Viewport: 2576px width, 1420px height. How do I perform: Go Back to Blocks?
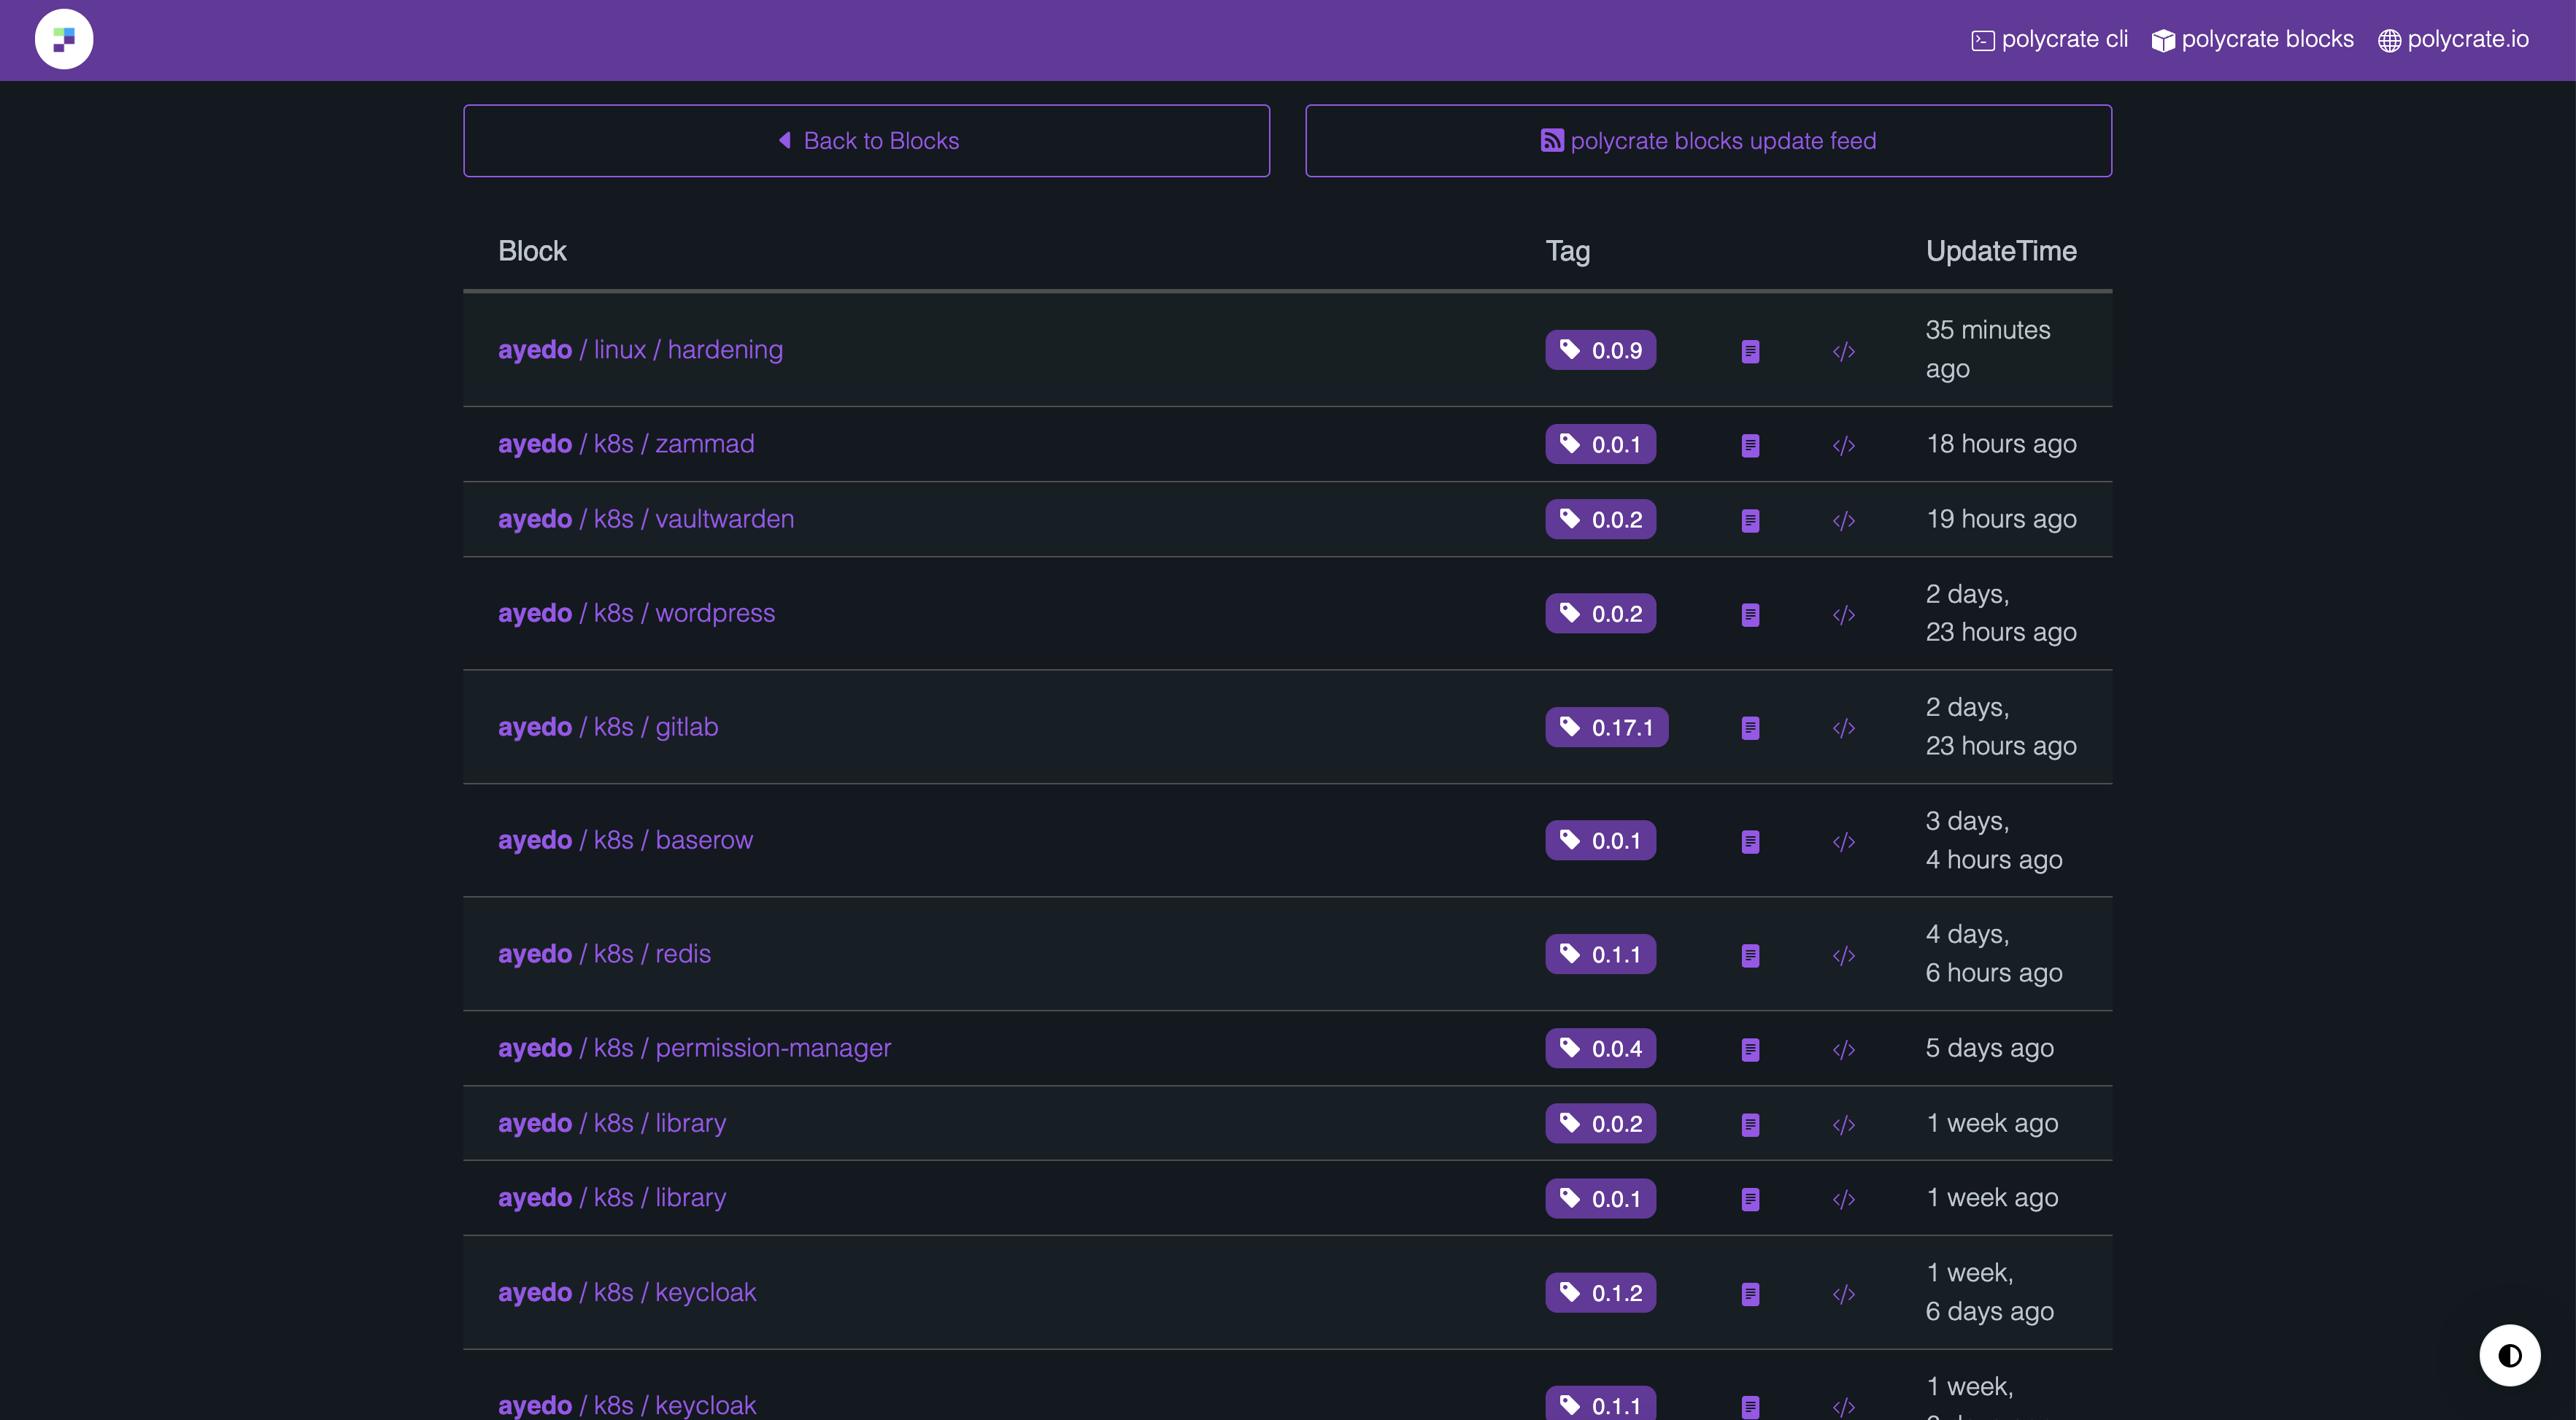pyautogui.click(x=867, y=141)
